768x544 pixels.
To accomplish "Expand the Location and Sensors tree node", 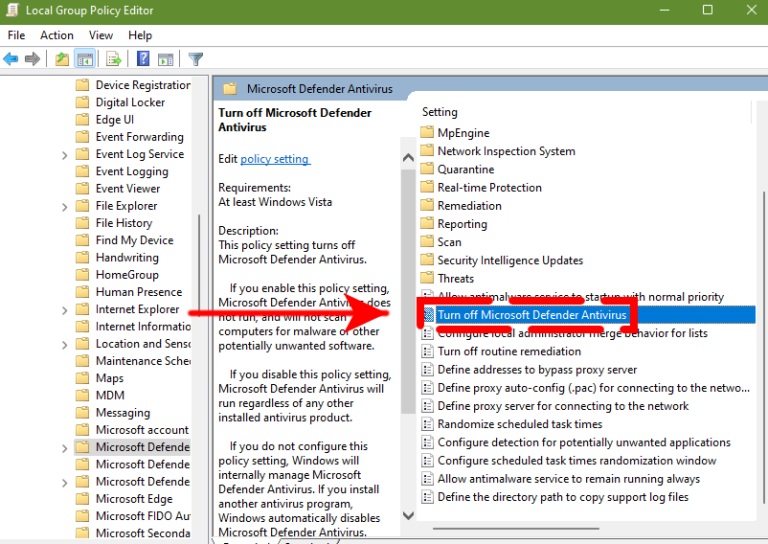I will tap(65, 345).
